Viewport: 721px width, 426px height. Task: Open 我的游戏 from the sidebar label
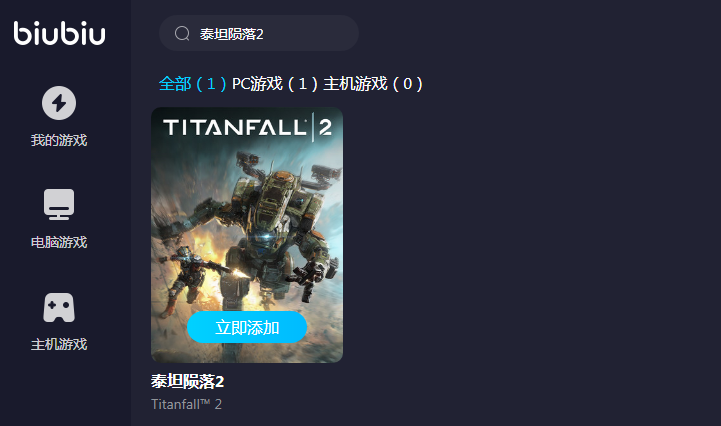click(x=59, y=140)
